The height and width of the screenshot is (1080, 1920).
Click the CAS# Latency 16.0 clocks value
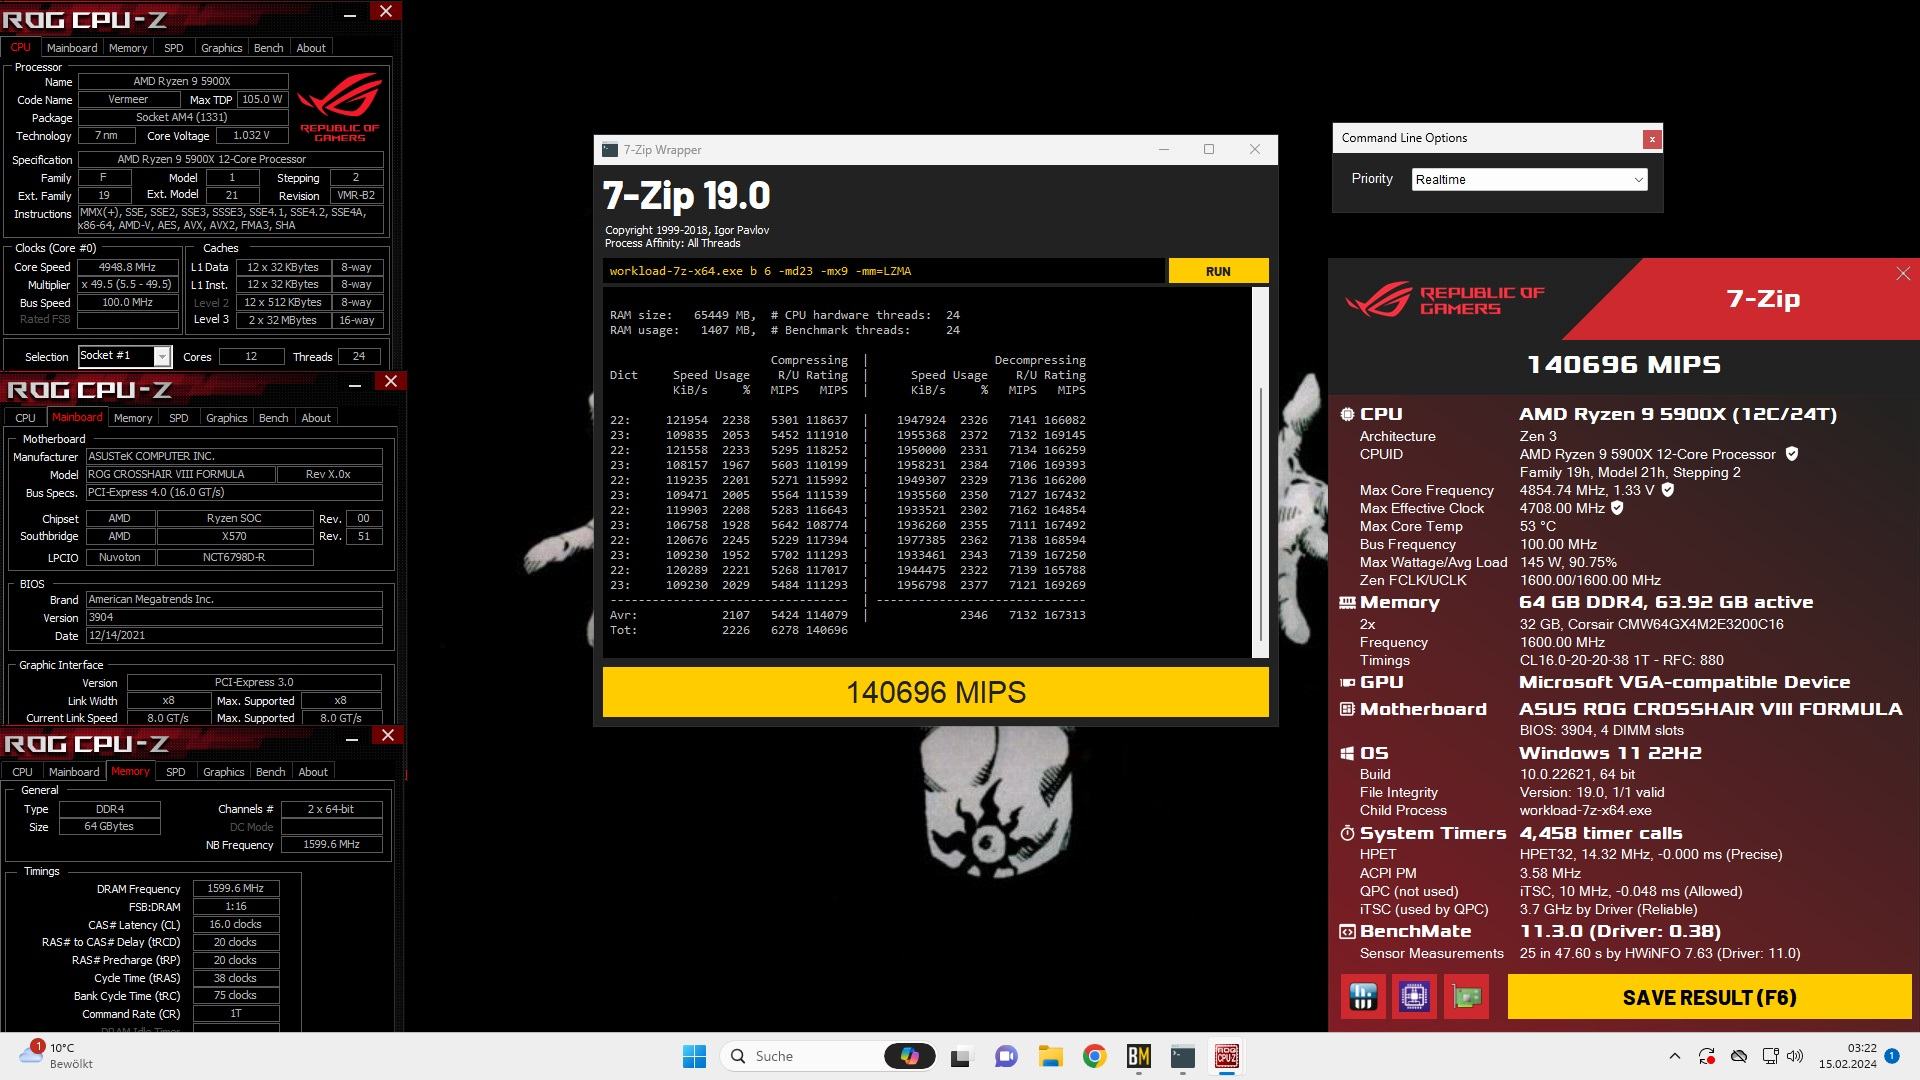(x=235, y=924)
